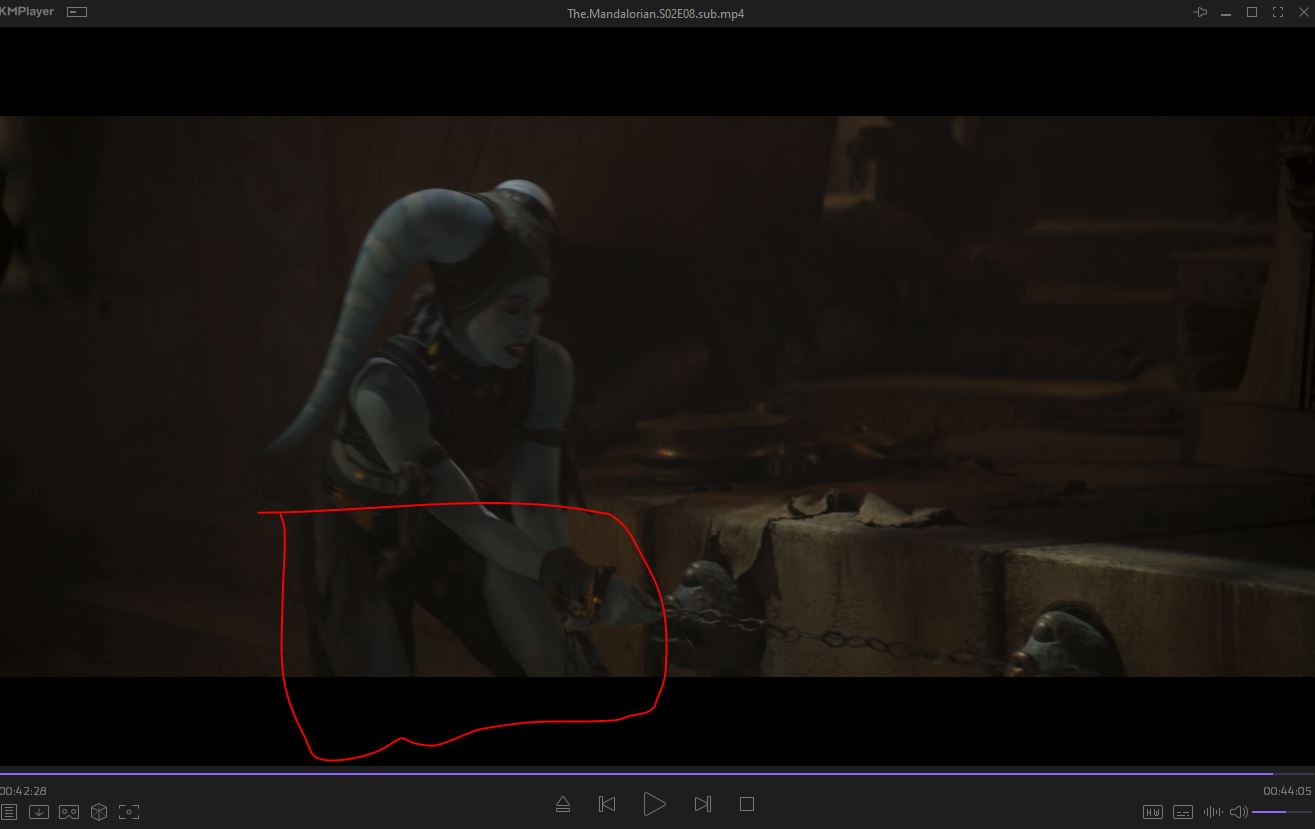Click the download video icon
1315x829 pixels.
pyautogui.click(x=38, y=812)
